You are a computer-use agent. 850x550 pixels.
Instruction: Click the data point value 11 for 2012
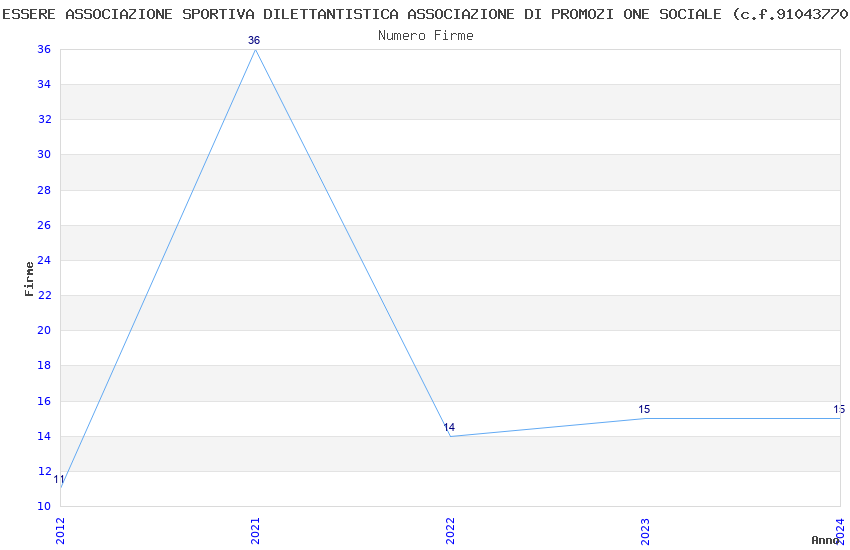pyautogui.click(x=59, y=479)
